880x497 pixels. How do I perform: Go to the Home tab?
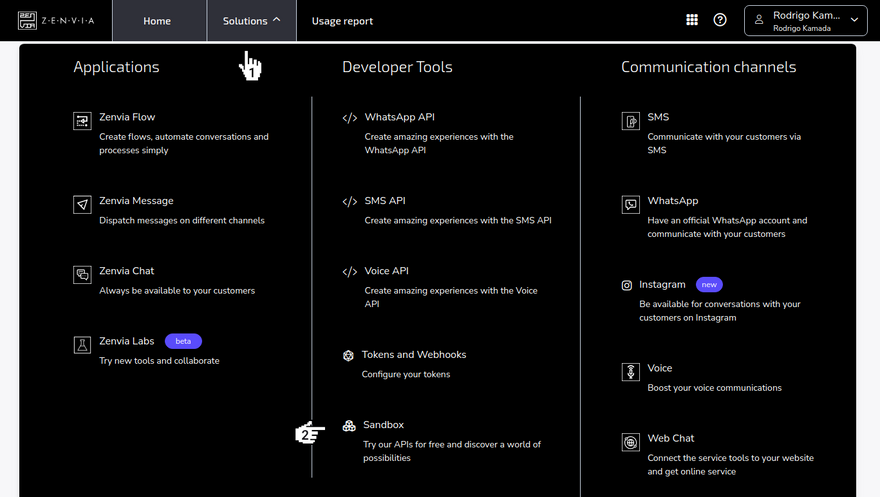point(157,21)
